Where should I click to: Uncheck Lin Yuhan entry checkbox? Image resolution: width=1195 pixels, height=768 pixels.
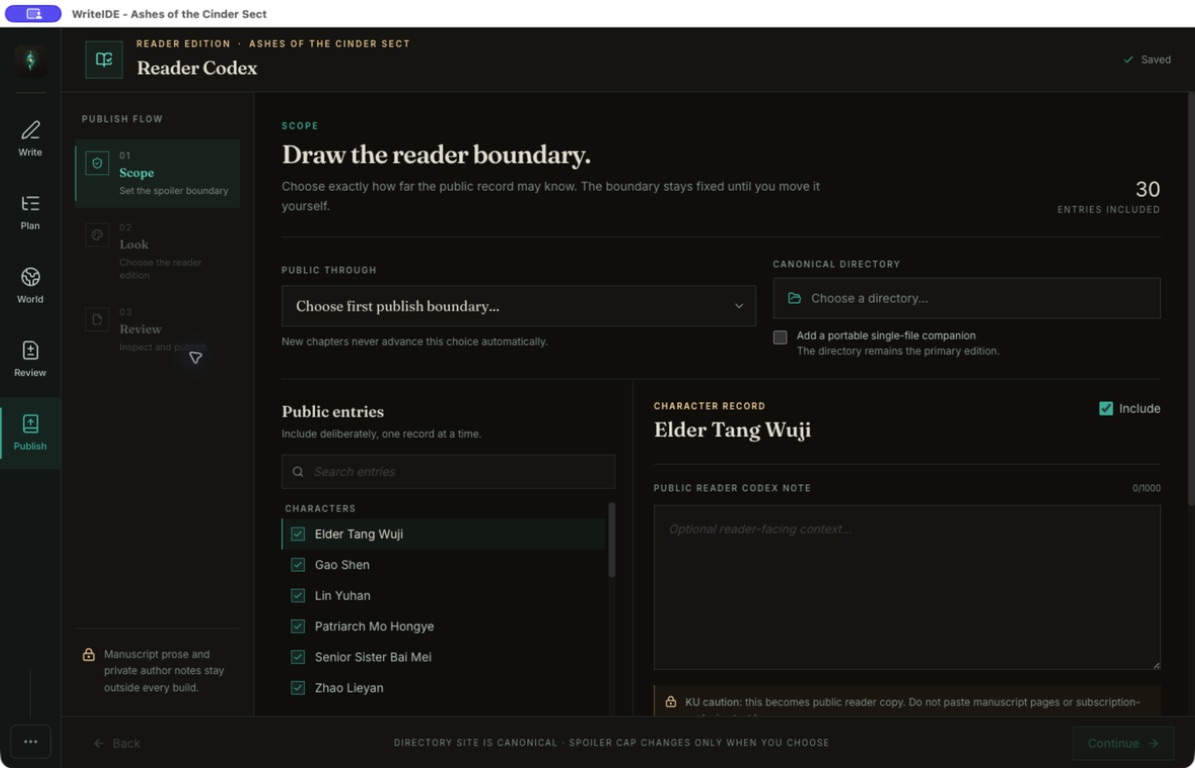[x=298, y=595]
